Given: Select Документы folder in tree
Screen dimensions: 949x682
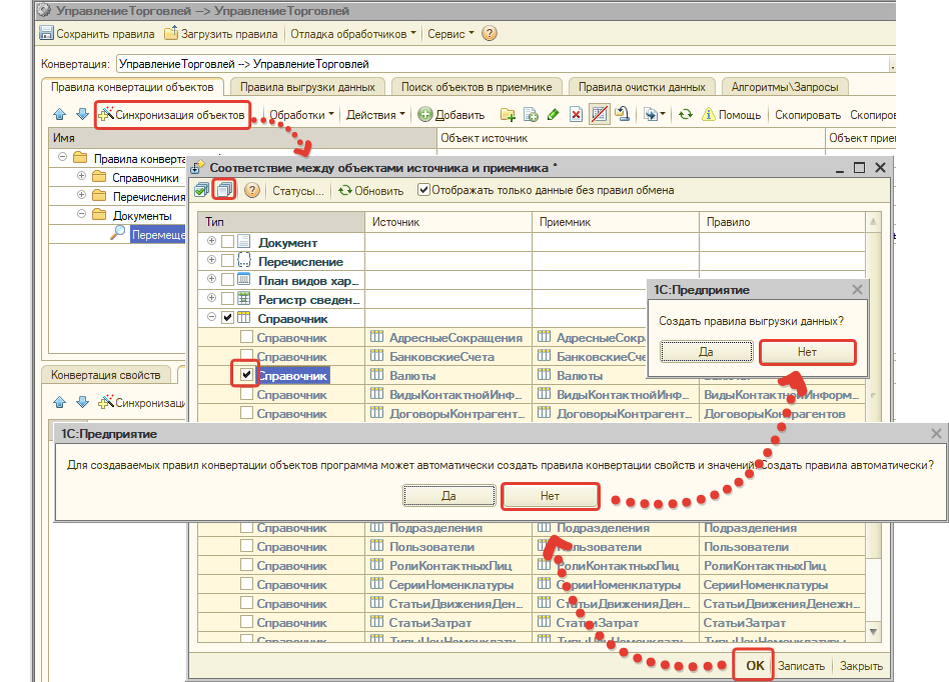Looking at the screenshot, I should (x=142, y=215).
